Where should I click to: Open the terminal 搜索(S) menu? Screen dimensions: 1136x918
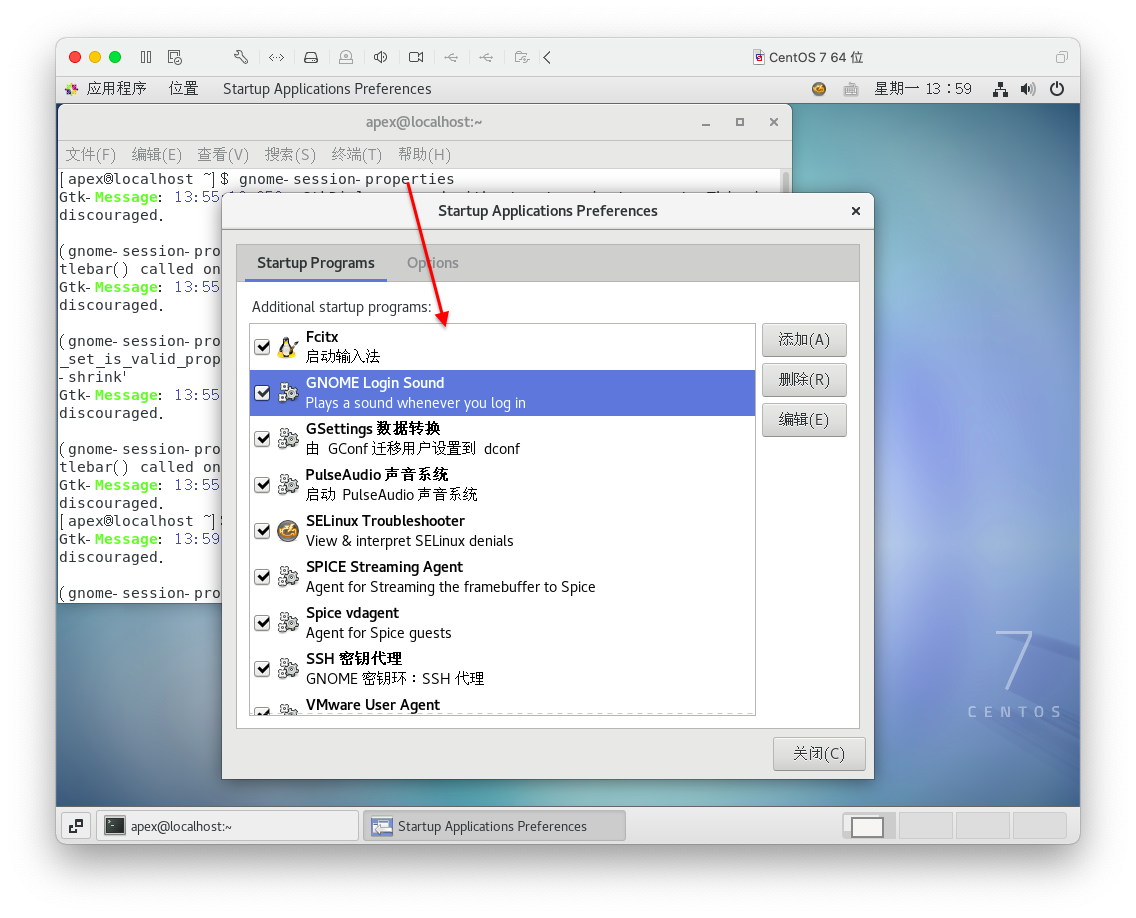290,154
